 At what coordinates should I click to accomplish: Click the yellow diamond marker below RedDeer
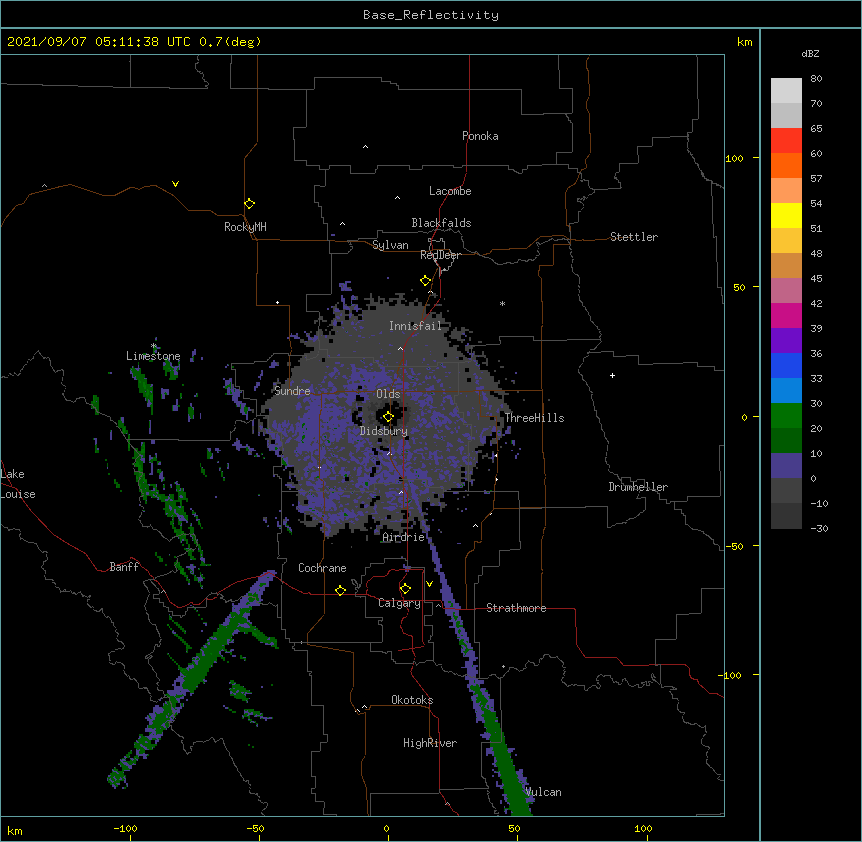pos(426,281)
